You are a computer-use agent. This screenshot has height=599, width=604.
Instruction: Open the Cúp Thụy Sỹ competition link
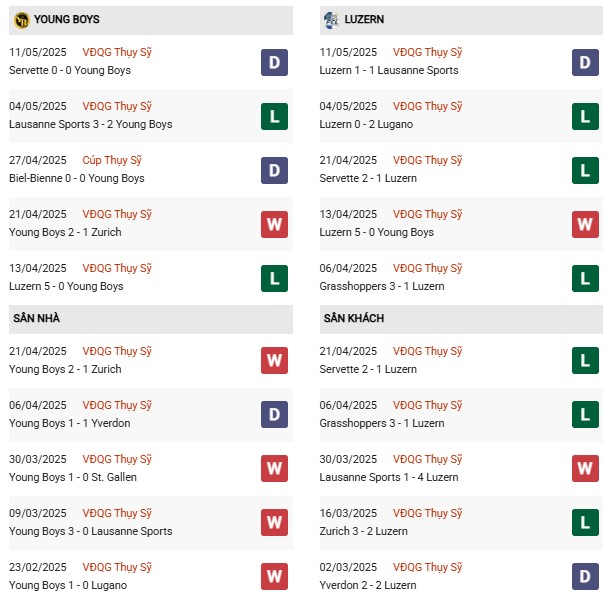tap(112, 160)
